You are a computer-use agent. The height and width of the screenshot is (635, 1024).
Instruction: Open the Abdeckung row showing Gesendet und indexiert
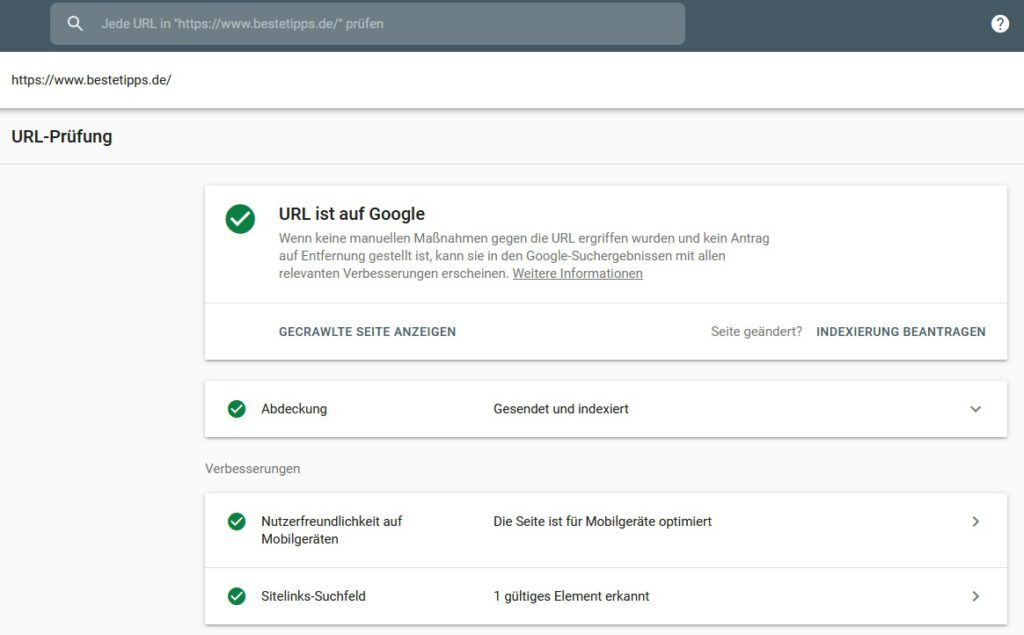560,409
